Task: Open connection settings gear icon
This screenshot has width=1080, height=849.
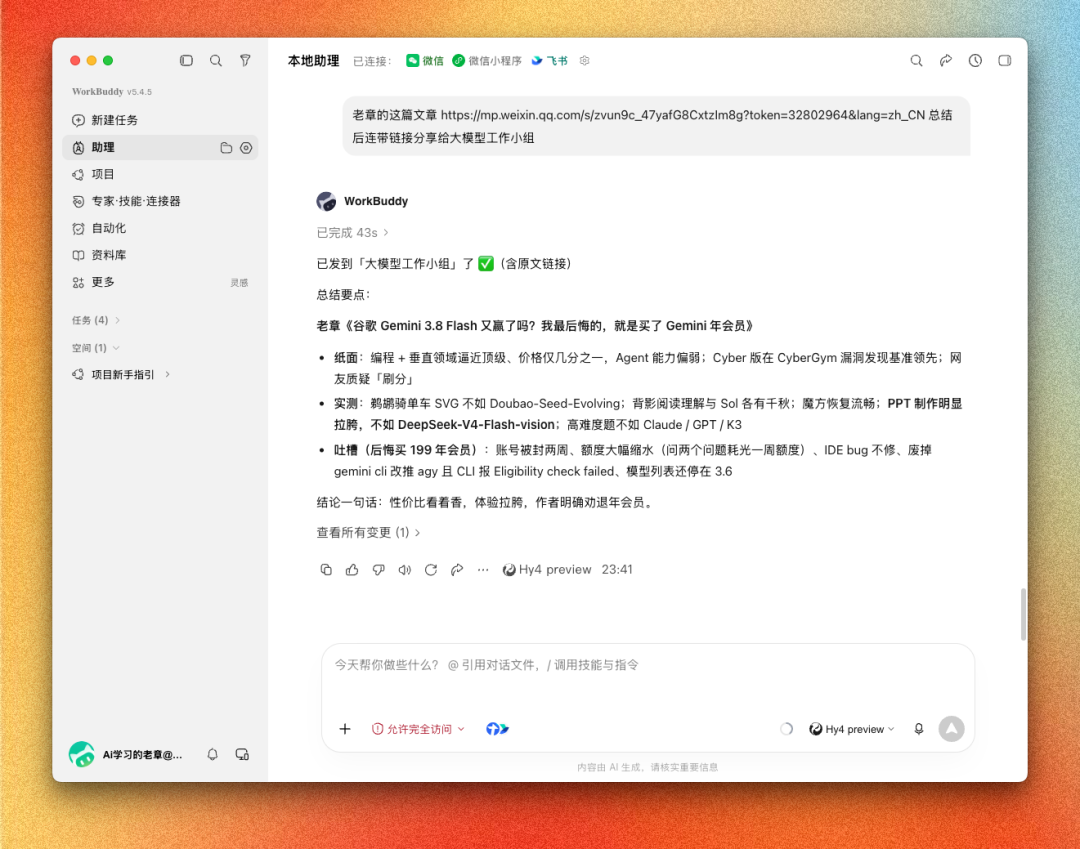Action: click(584, 61)
